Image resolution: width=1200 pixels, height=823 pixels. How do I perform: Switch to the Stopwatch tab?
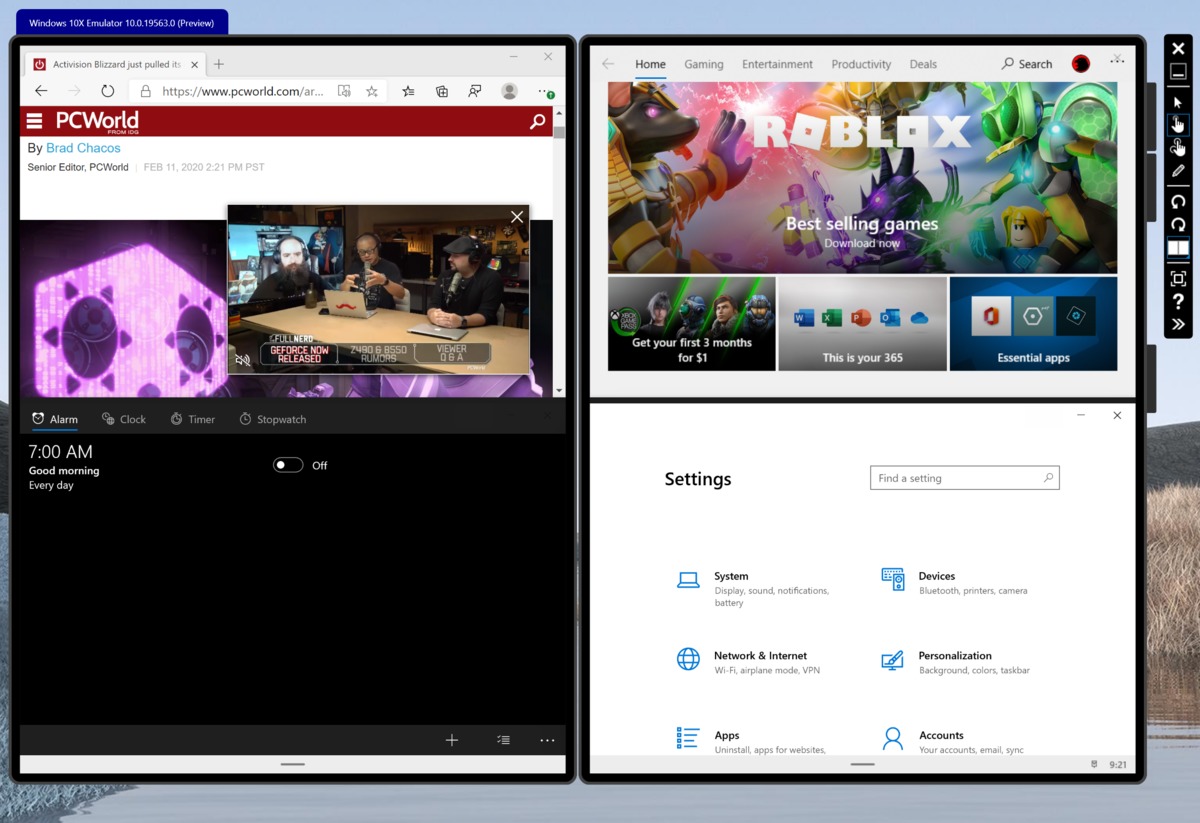coord(272,419)
